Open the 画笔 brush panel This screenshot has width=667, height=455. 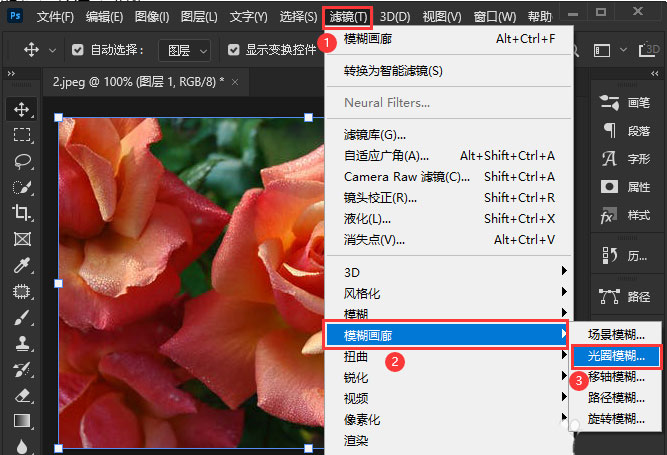[x=625, y=102]
